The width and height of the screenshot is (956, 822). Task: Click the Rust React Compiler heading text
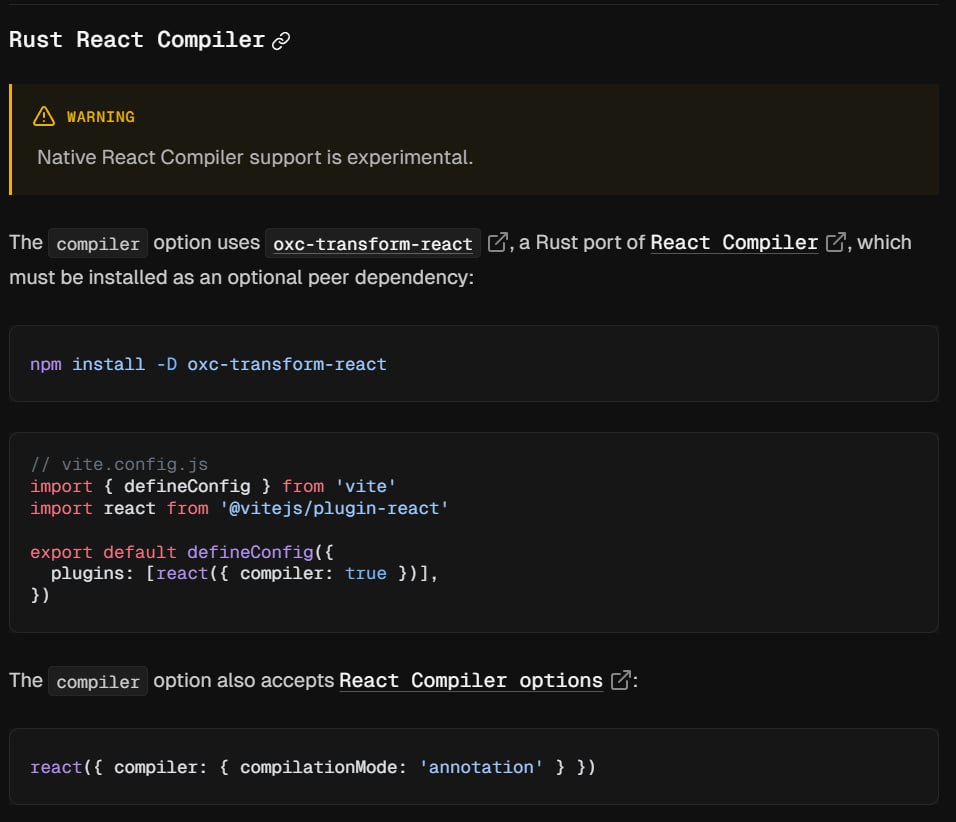tap(137, 40)
